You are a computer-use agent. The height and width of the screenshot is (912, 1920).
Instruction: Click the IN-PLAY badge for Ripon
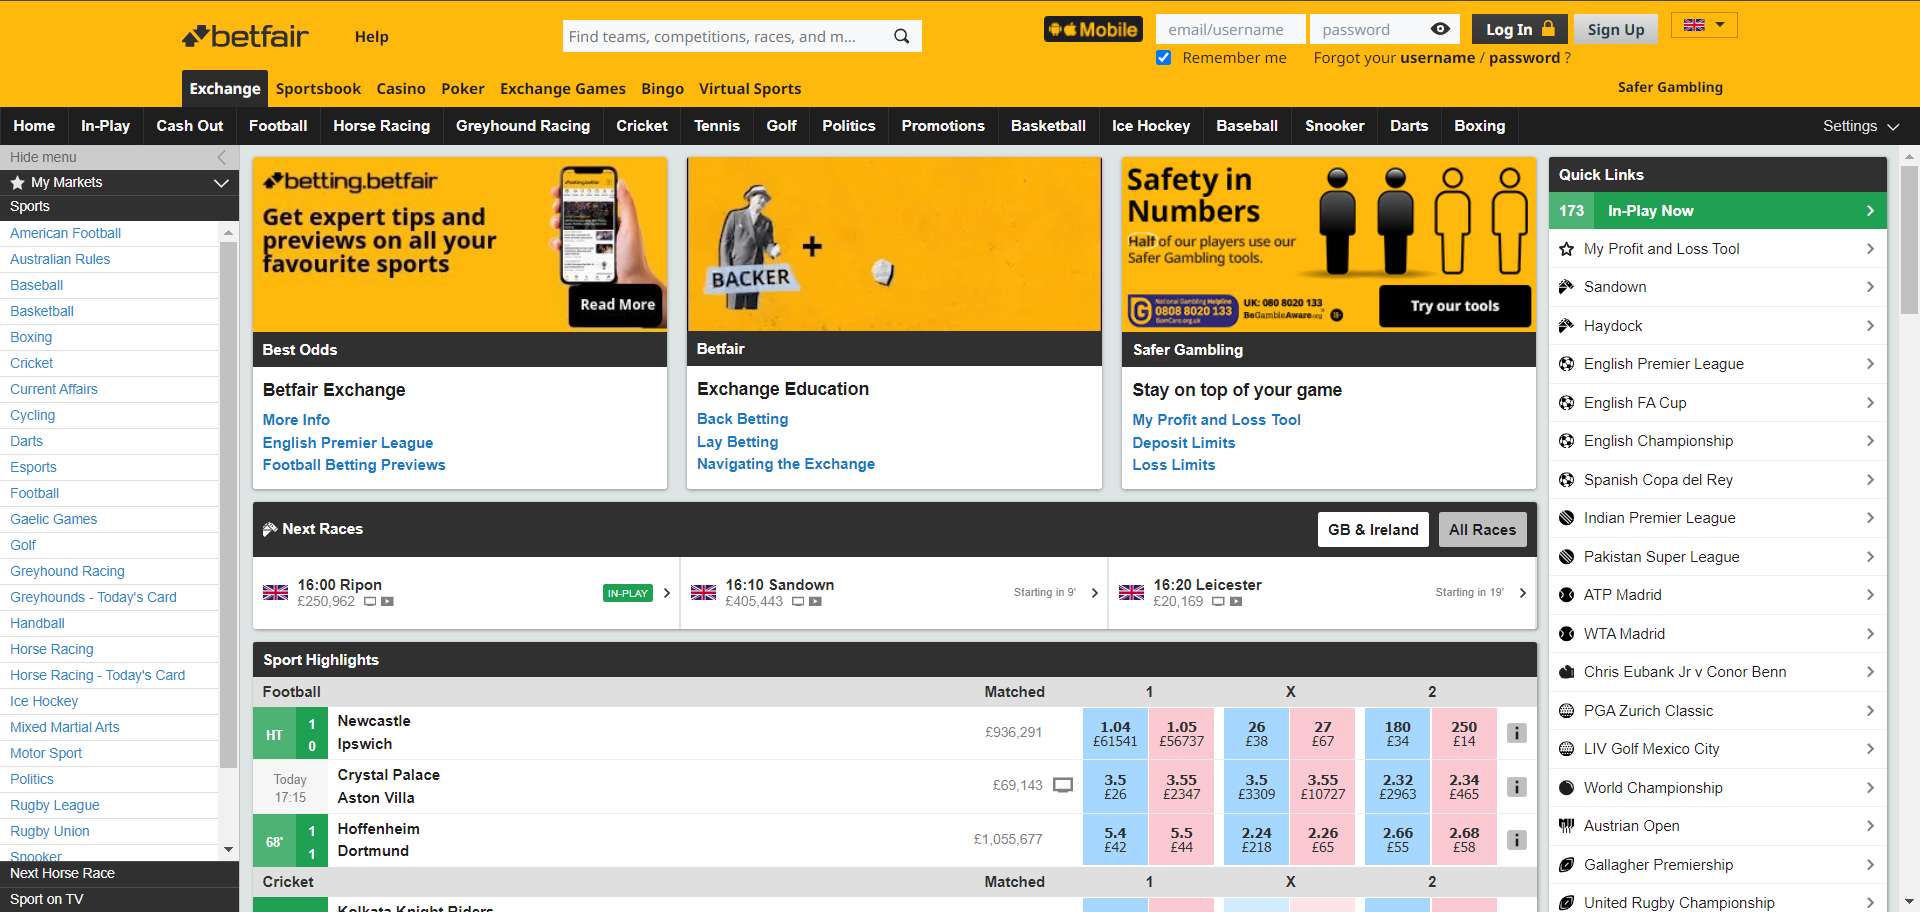click(x=628, y=593)
